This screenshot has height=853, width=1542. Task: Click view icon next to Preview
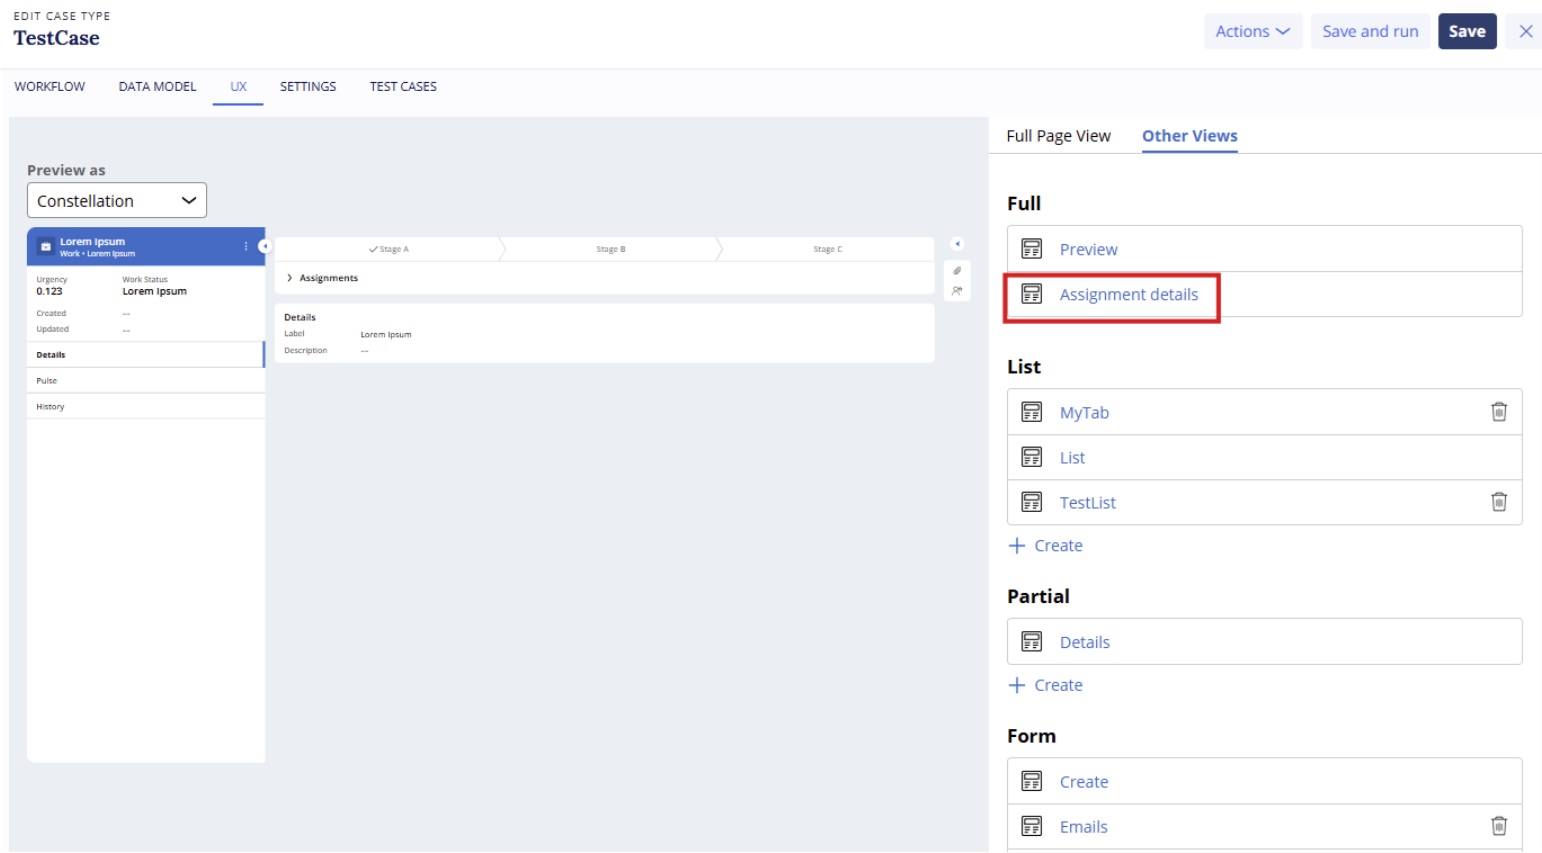pyautogui.click(x=1031, y=249)
